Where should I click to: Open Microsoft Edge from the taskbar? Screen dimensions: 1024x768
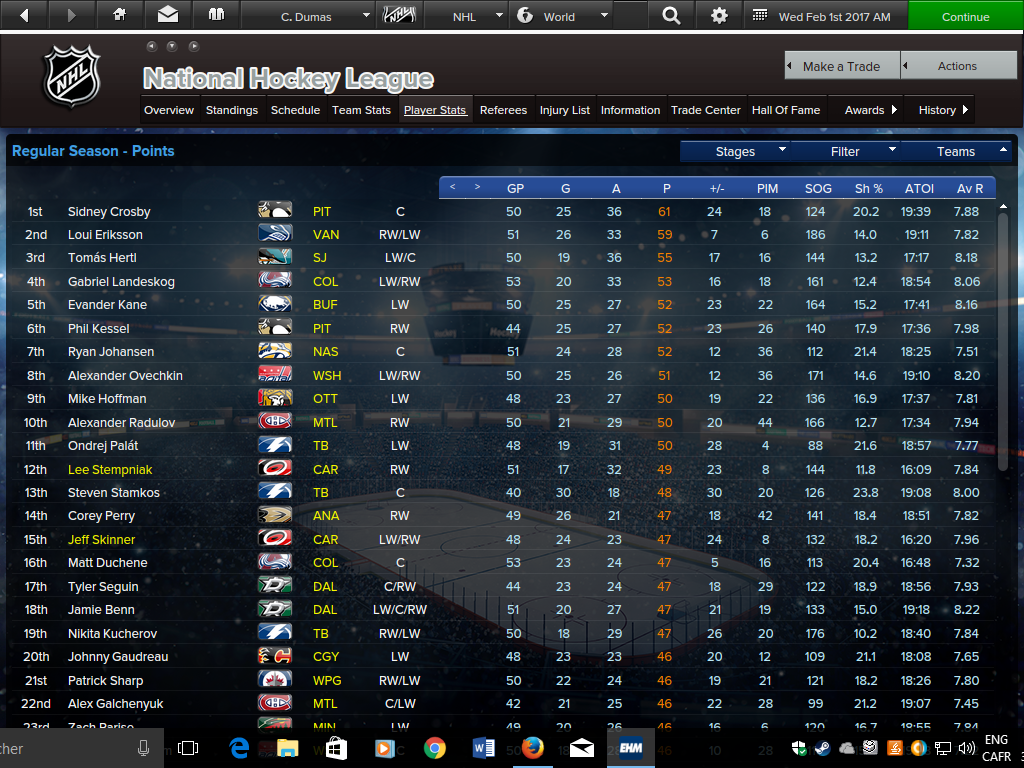(239, 748)
